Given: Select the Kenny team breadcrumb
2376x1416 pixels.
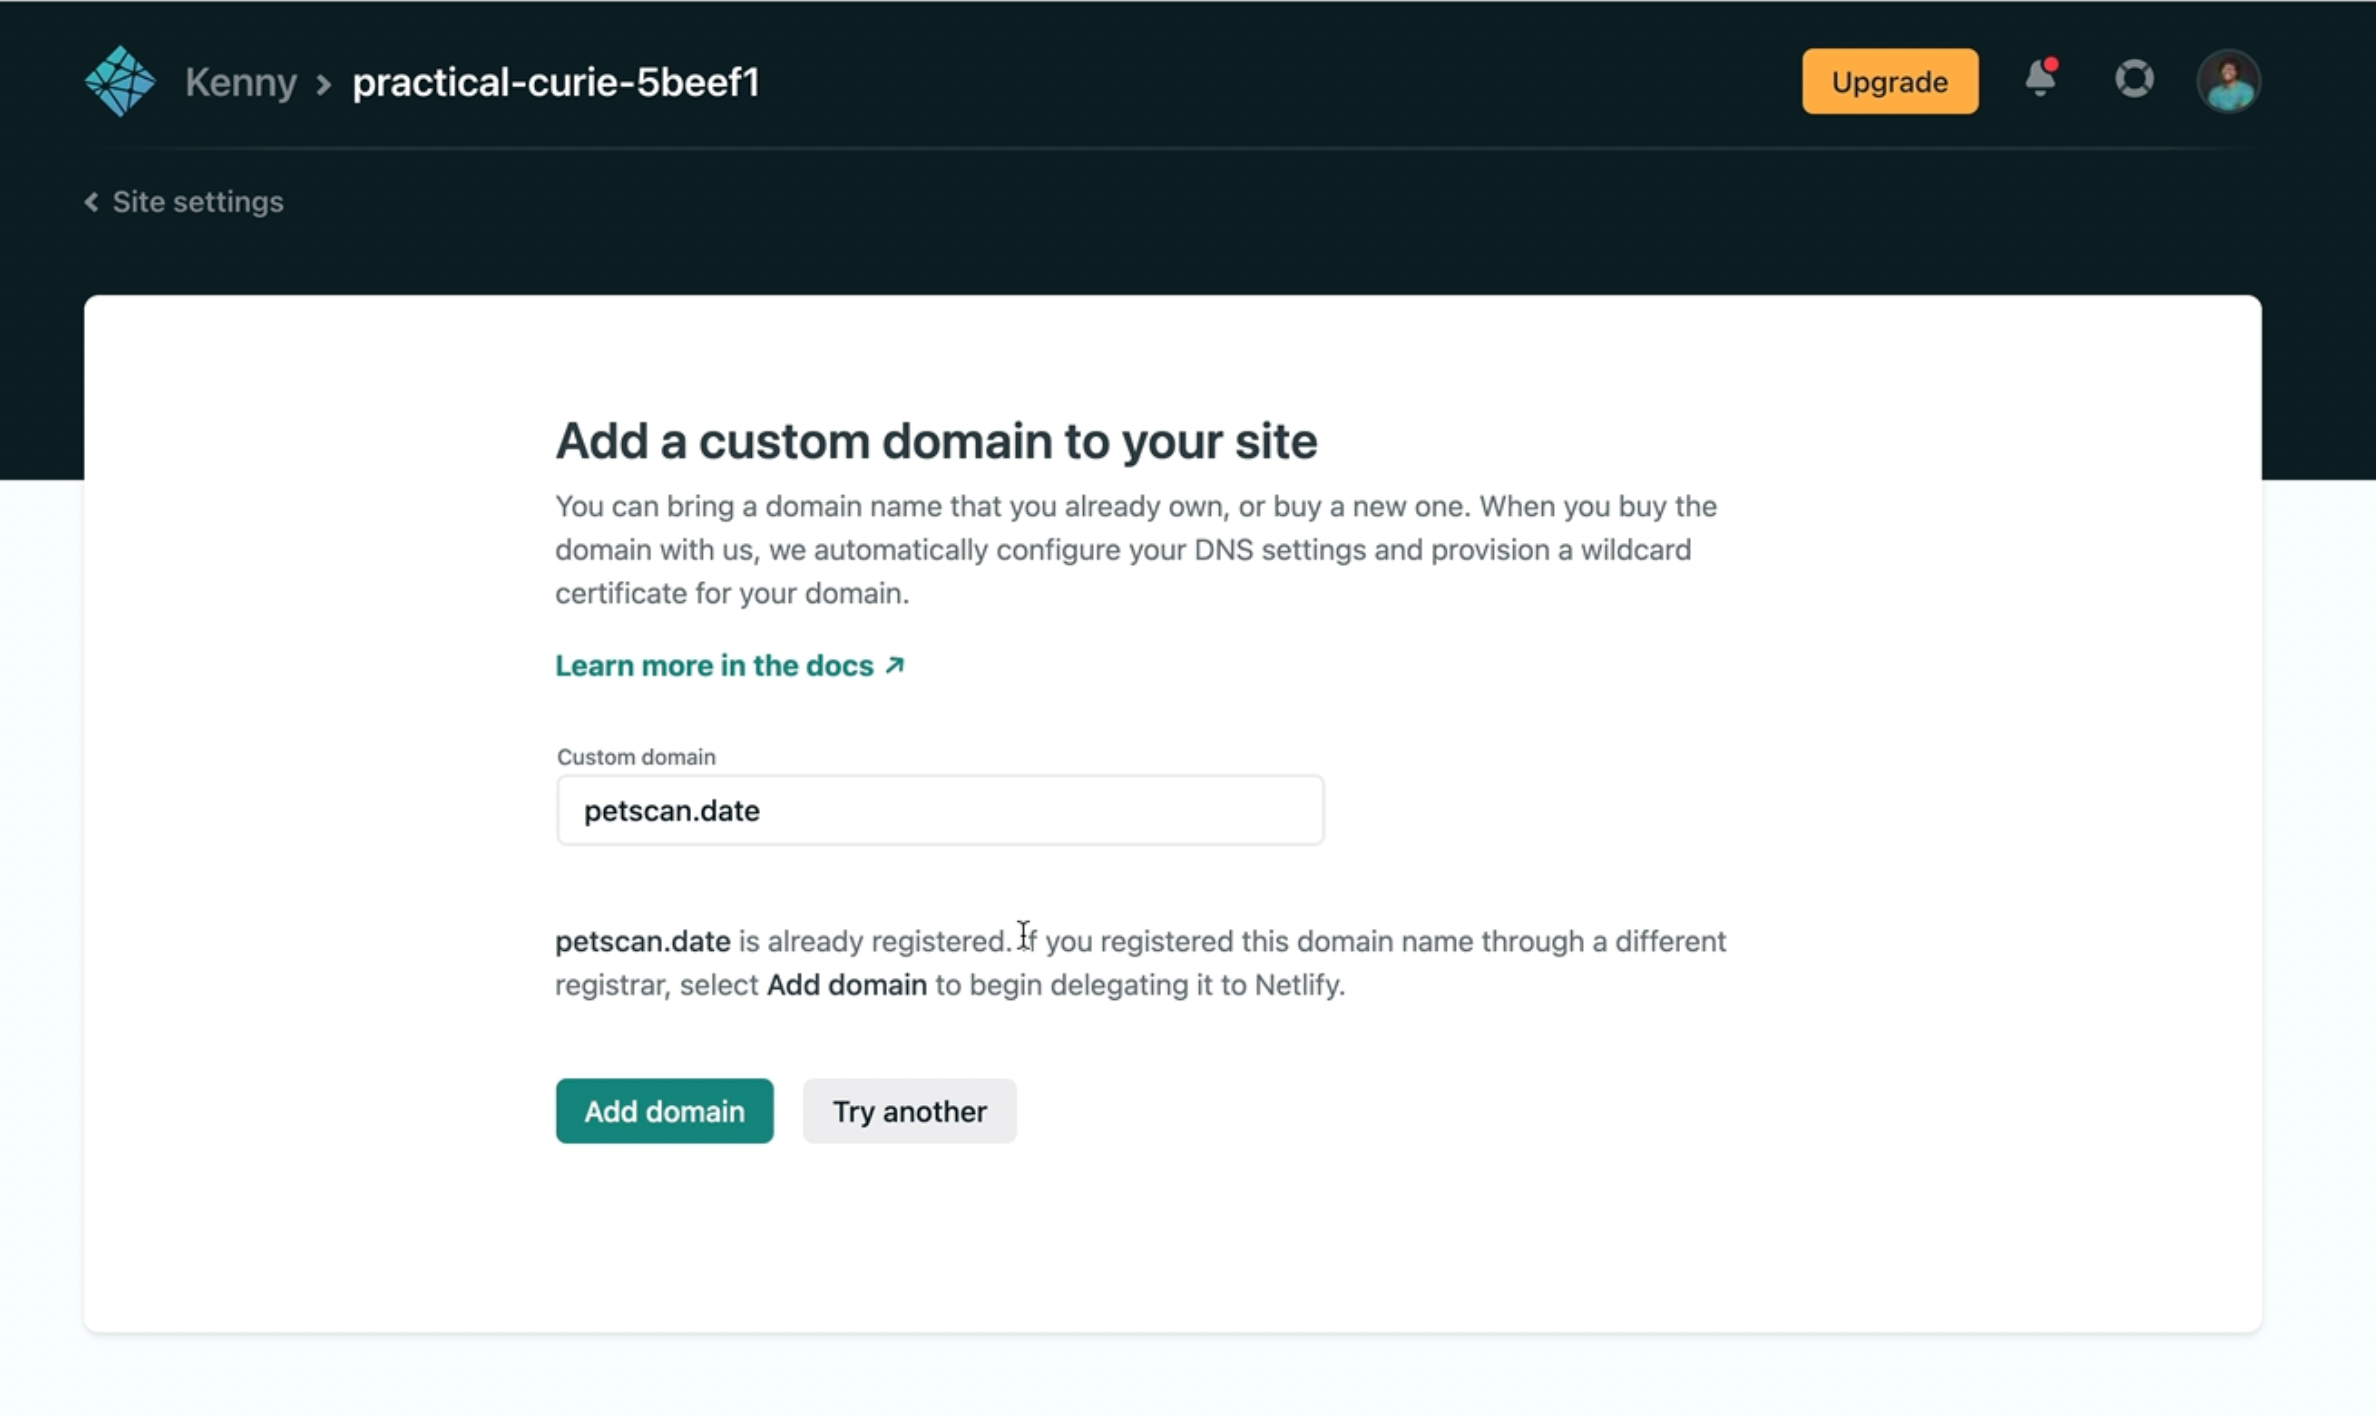Looking at the screenshot, I should click(240, 81).
